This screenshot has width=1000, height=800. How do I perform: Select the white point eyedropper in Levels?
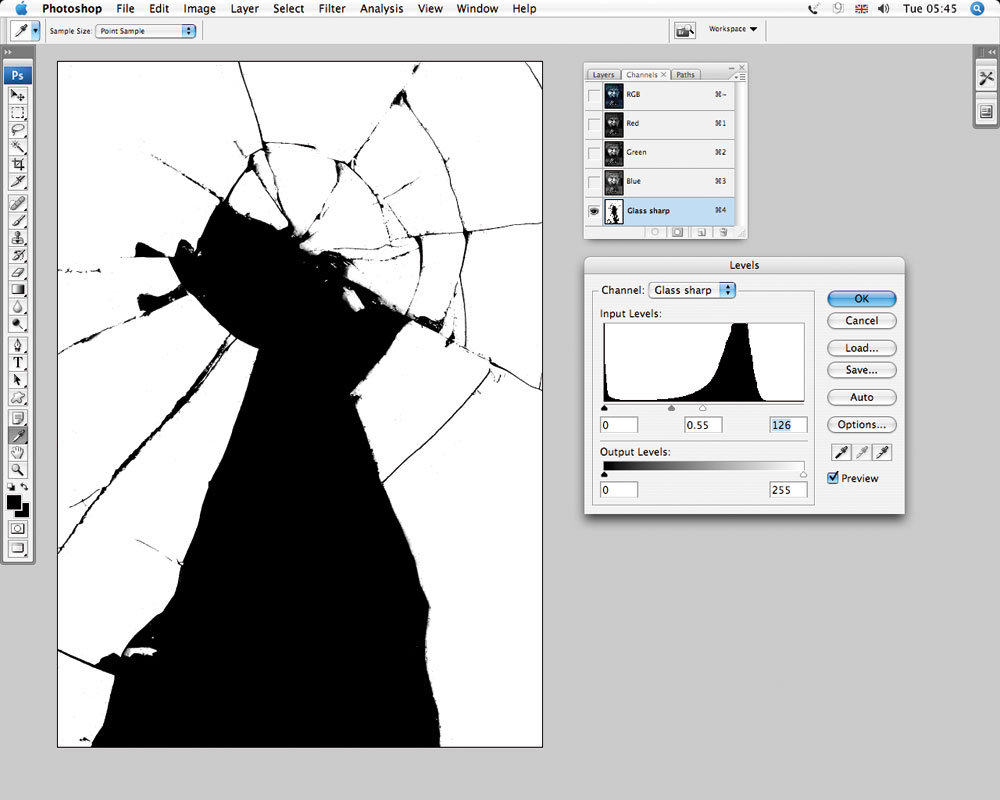(882, 452)
